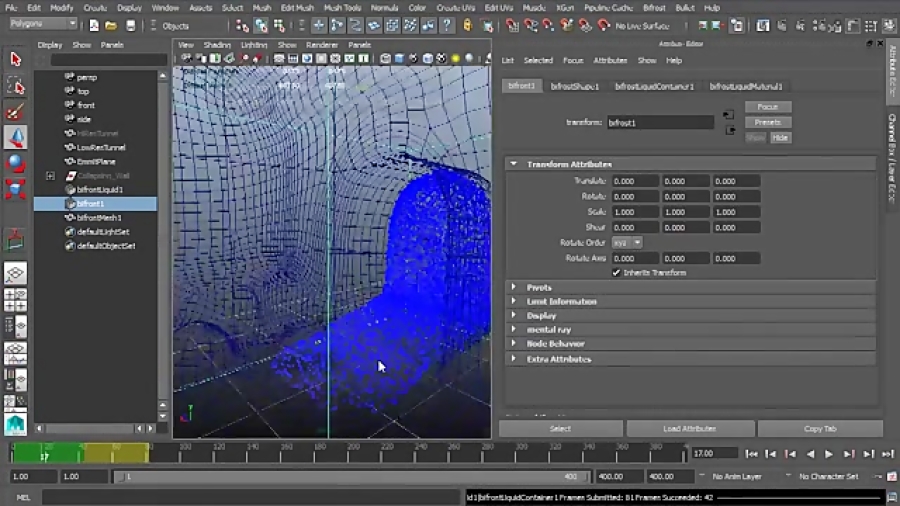Screen dimensions: 900x506
Task: Collapse the Transform Attributes section
Action: coord(514,164)
